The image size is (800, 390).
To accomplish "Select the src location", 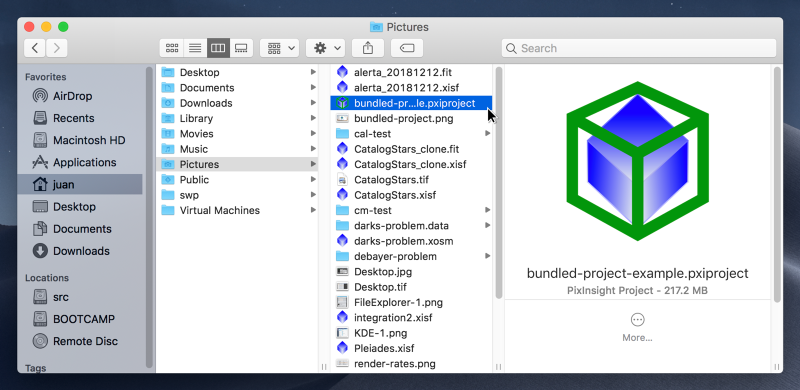I will click(x=80, y=297).
